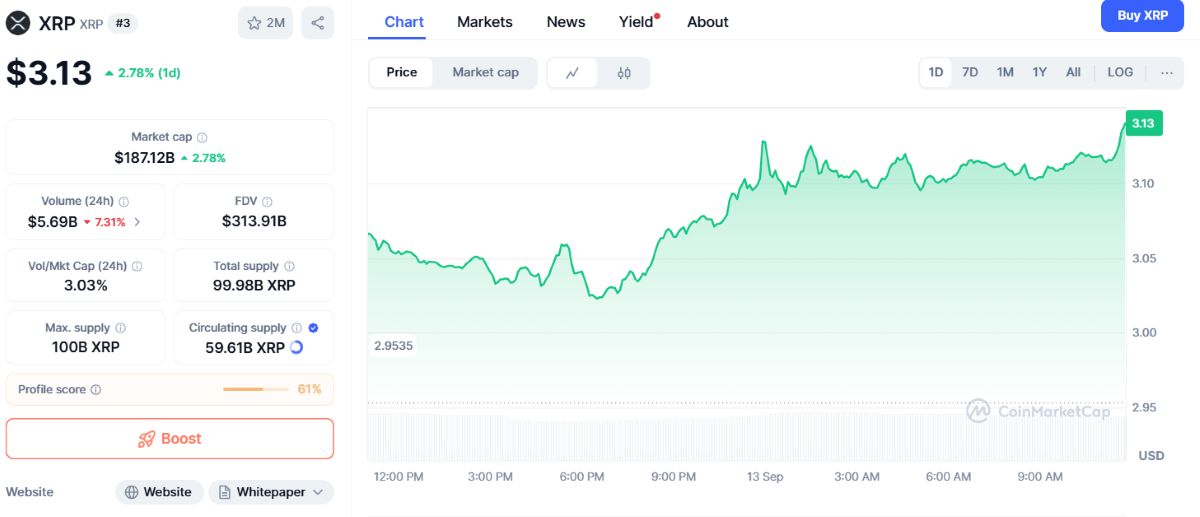This screenshot has height=517, width=1200.
Task: Set chart range to 7D
Action: click(970, 72)
